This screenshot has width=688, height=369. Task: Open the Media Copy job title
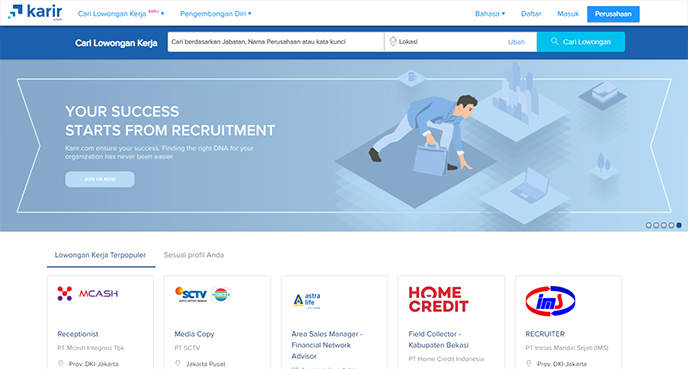[x=194, y=334]
